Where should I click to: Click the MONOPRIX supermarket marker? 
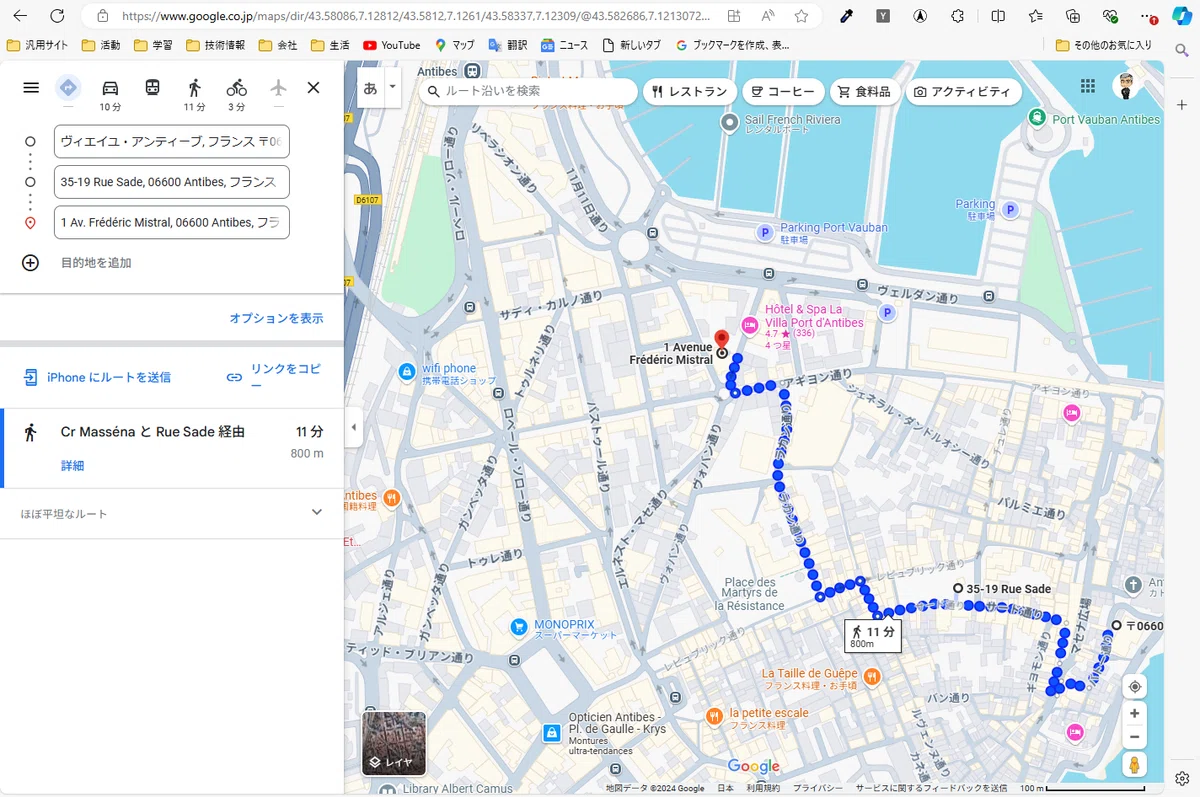pos(519,627)
